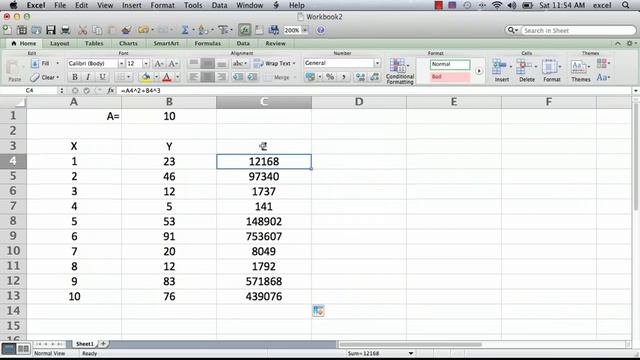The image size is (640, 360).
Task: Click the Name Box showing C4
Action: coord(29,91)
